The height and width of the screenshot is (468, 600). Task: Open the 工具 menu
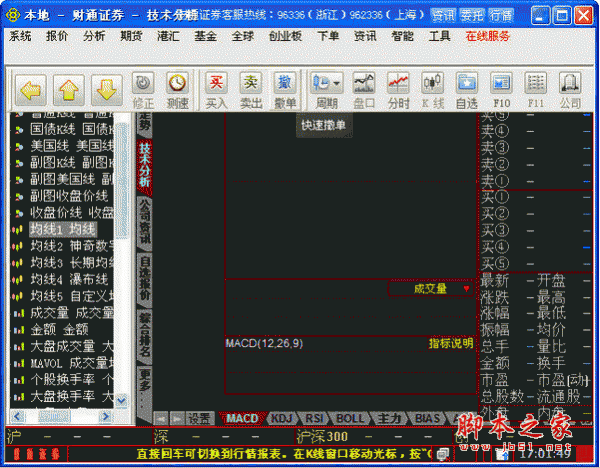[439, 36]
